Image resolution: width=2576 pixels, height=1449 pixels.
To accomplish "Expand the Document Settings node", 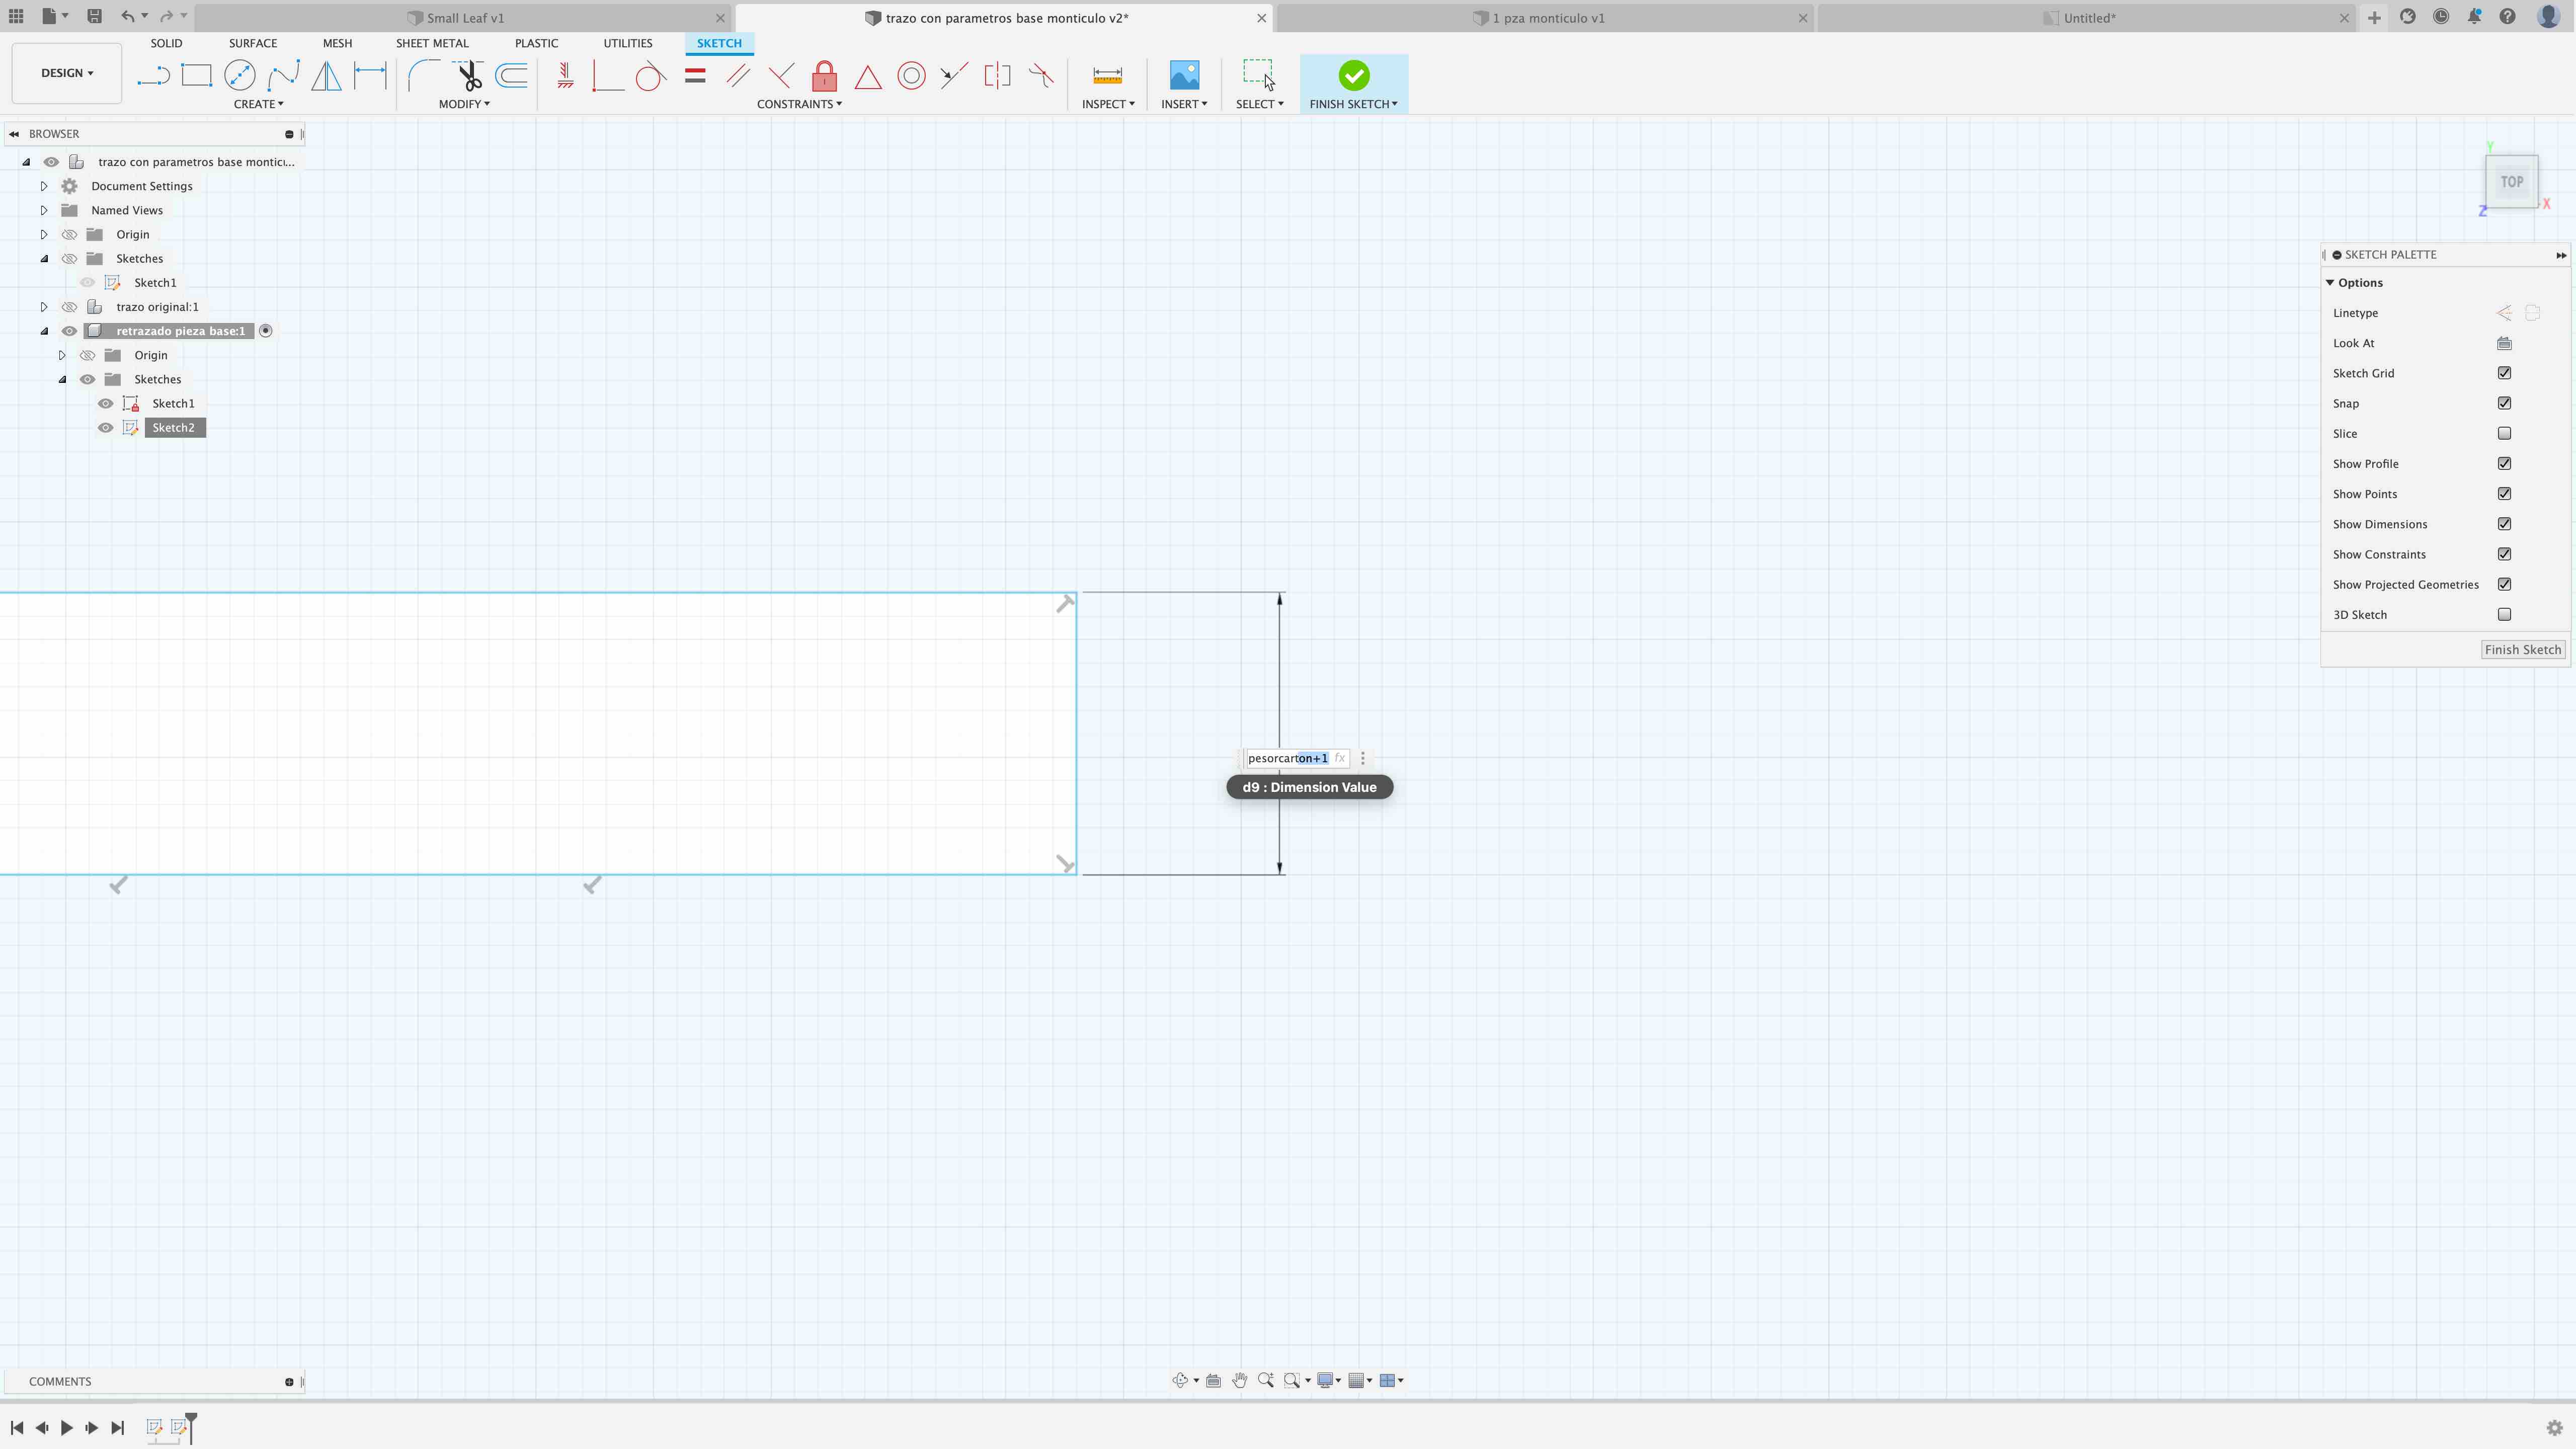I will (44, 186).
